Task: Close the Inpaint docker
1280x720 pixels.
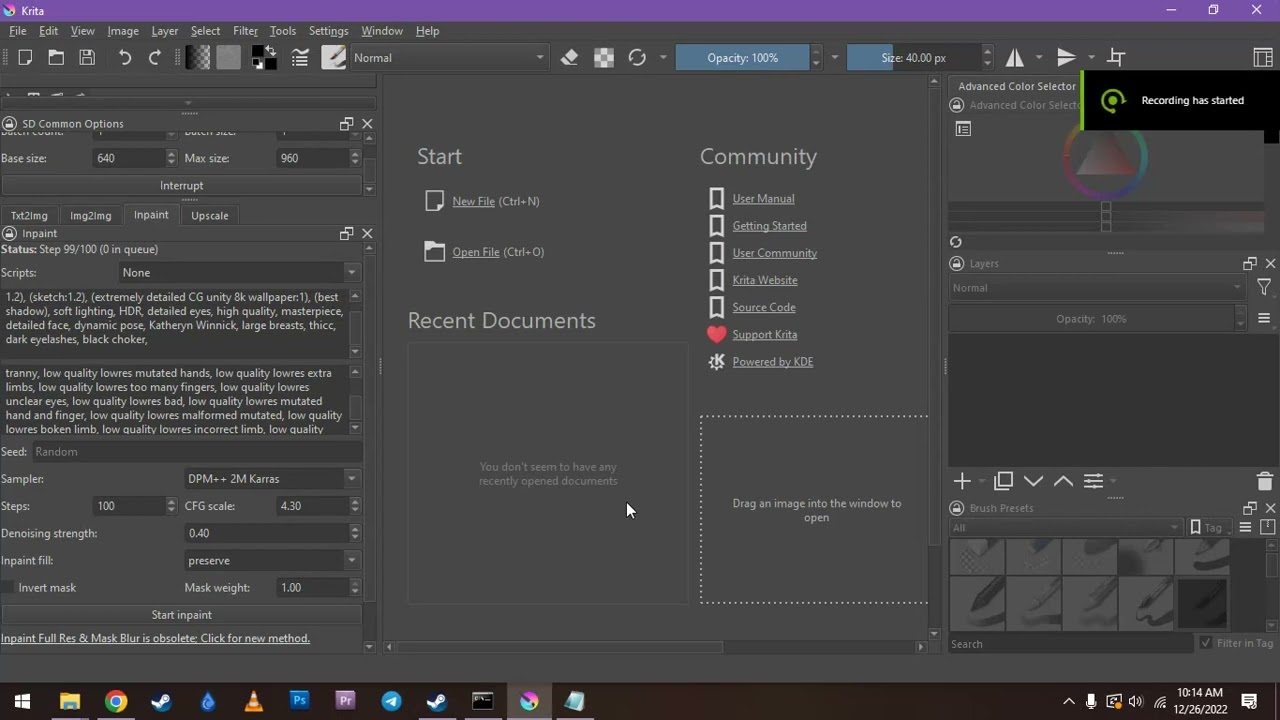Action: (x=367, y=234)
